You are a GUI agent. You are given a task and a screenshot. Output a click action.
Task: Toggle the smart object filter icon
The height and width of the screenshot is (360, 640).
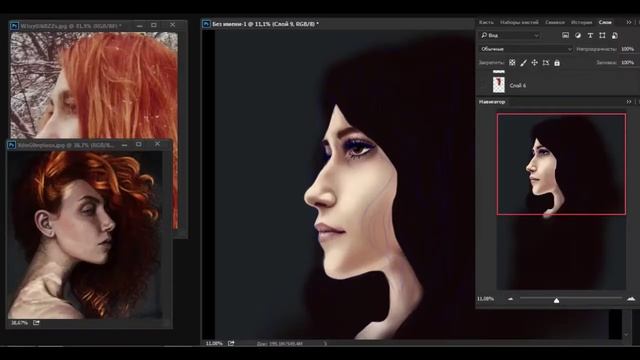[615, 36]
